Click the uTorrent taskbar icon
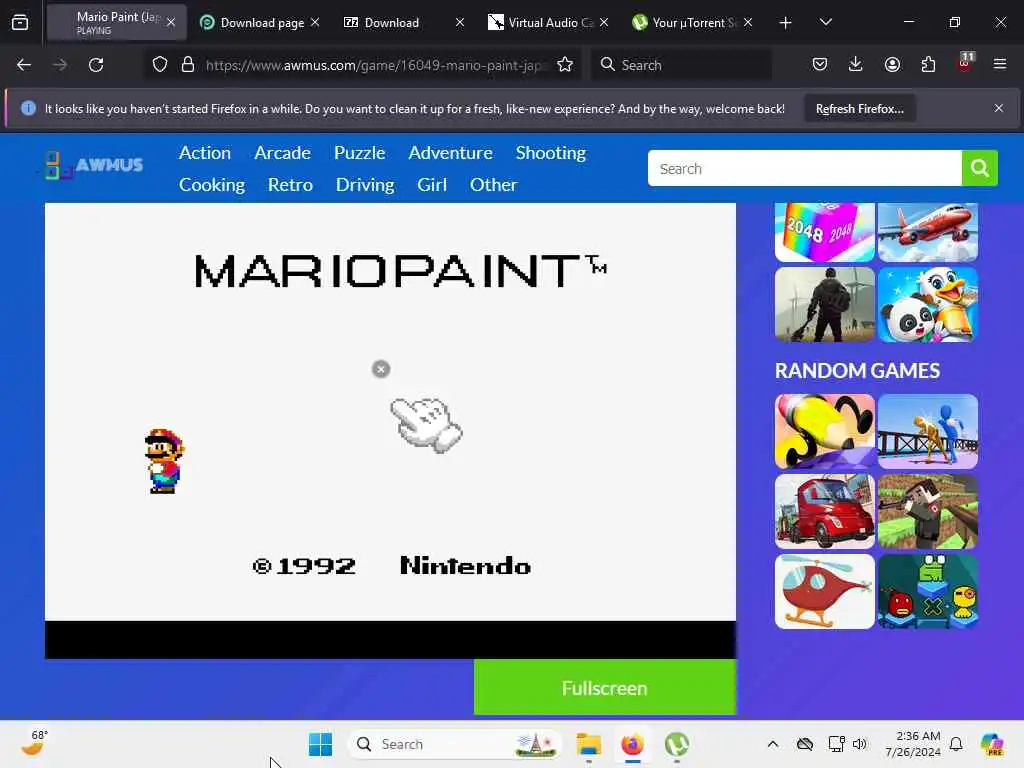Image resolution: width=1024 pixels, height=768 pixels. coord(677,744)
